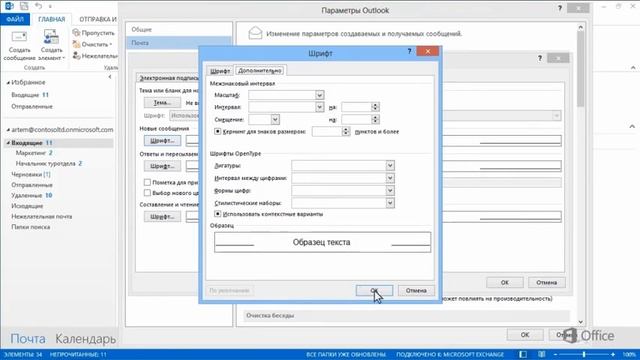Open the Черновики folder

[31, 174]
